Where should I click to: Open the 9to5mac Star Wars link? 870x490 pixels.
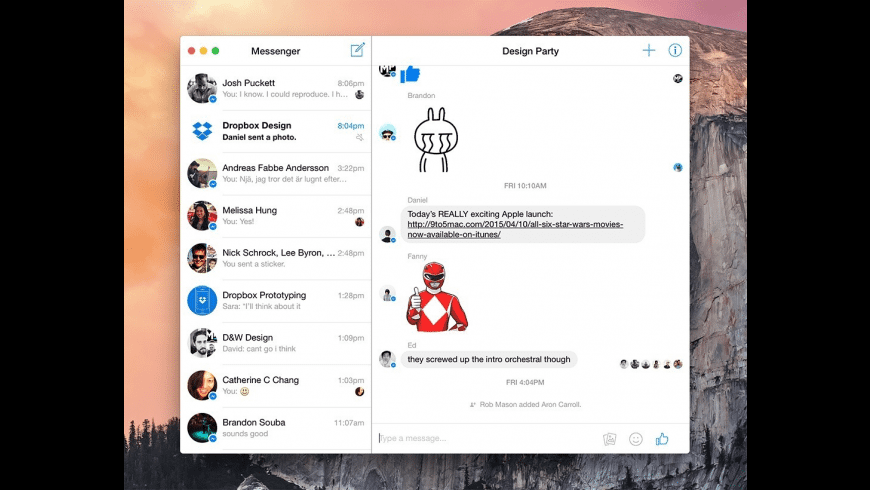click(x=515, y=229)
